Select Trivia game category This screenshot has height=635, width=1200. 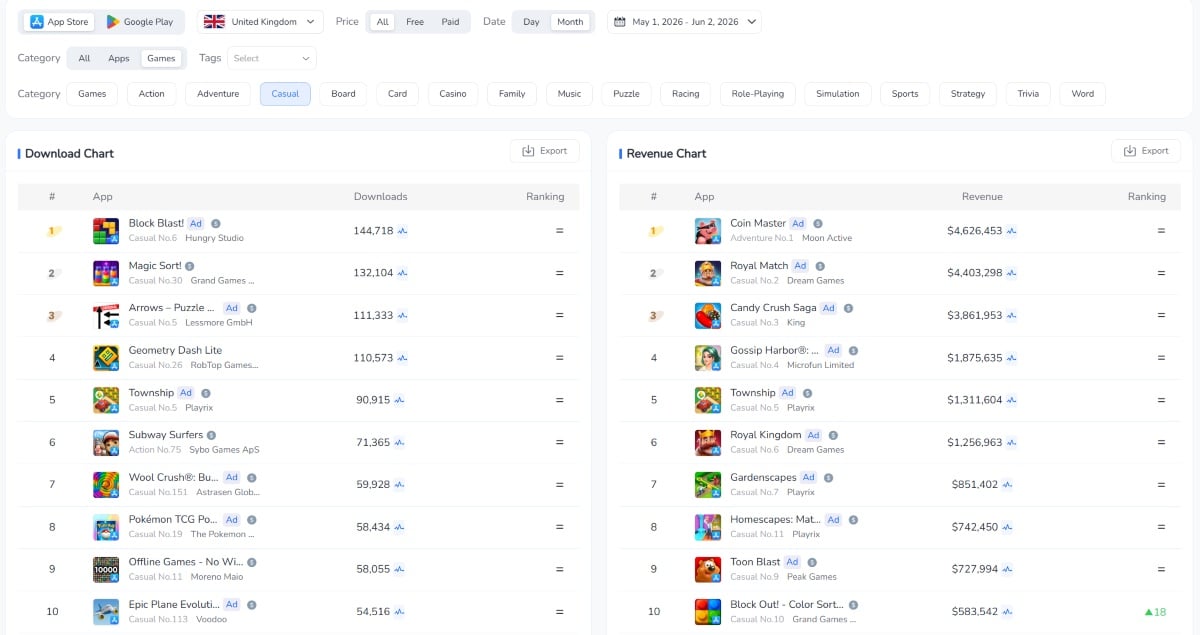[1028, 94]
